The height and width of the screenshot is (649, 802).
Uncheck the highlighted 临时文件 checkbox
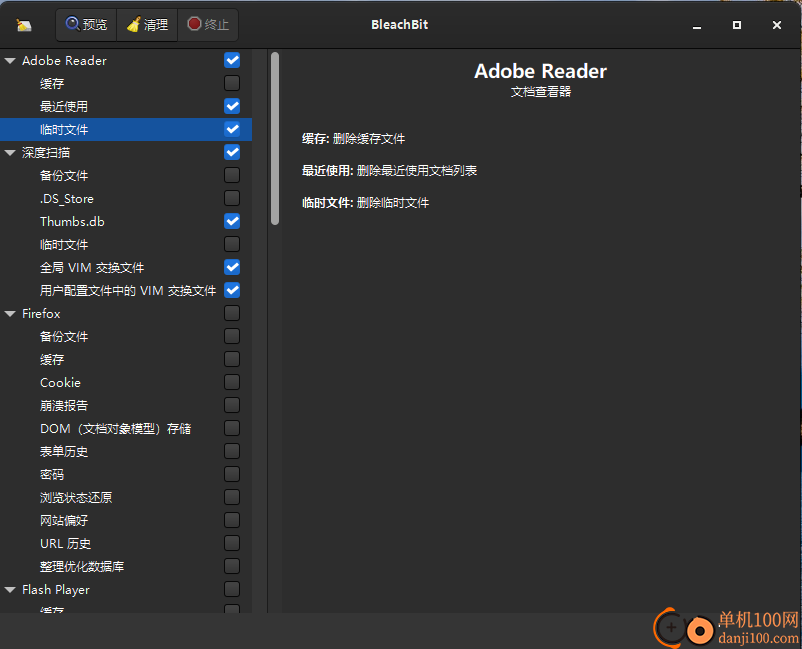[x=232, y=129]
